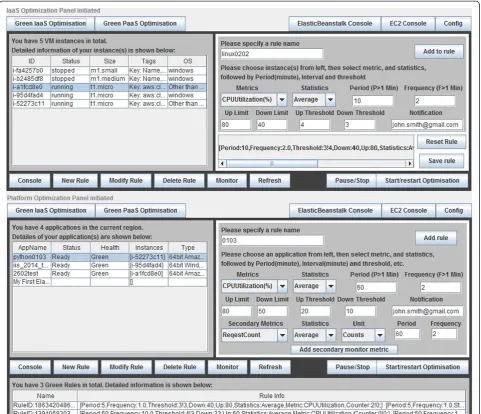Click Console button in Platform panel
Screen dimensions: 481x414
click(x=30, y=367)
